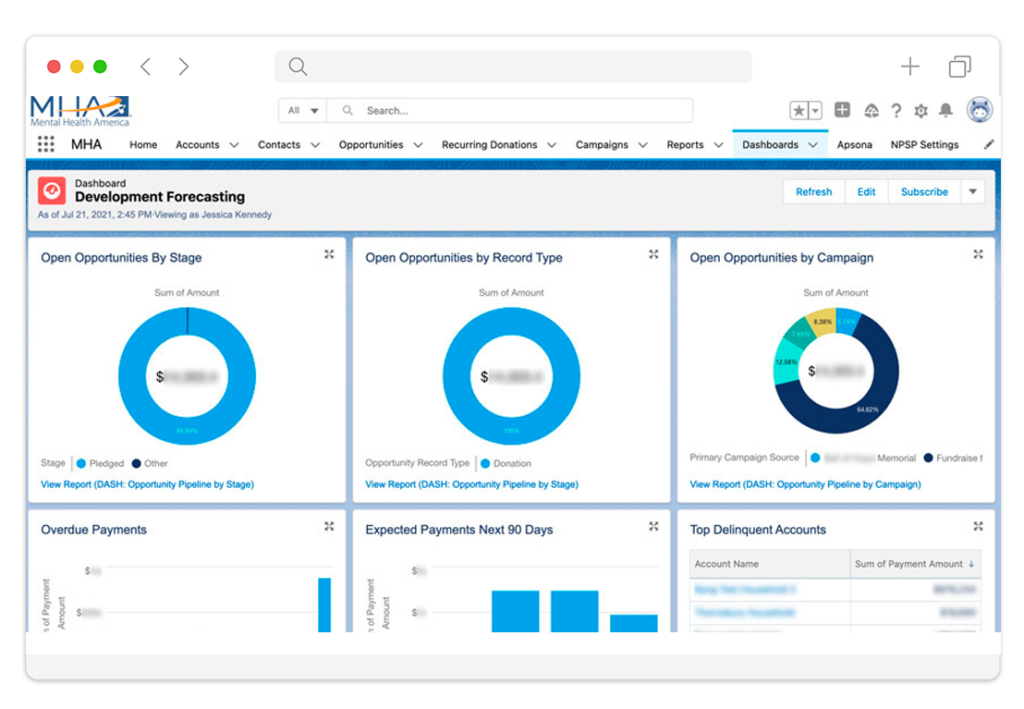Edit navigation bar pencil icon
This screenshot has width=1024, height=709.
(x=989, y=144)
